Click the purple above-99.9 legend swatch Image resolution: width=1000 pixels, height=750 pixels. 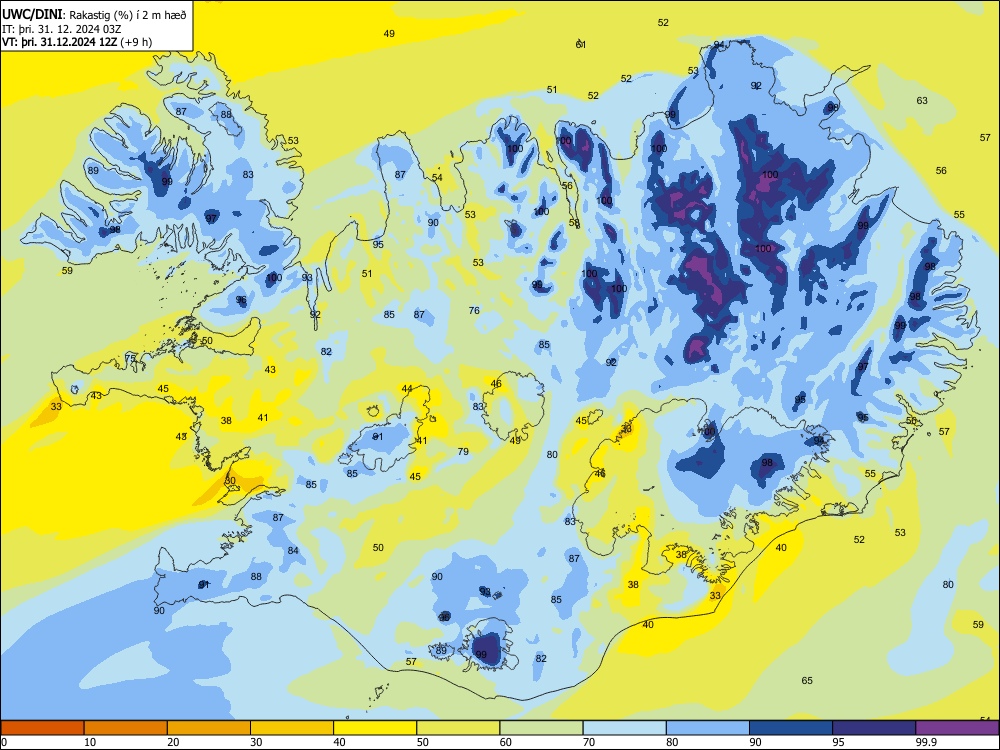(x=957, y=728)
